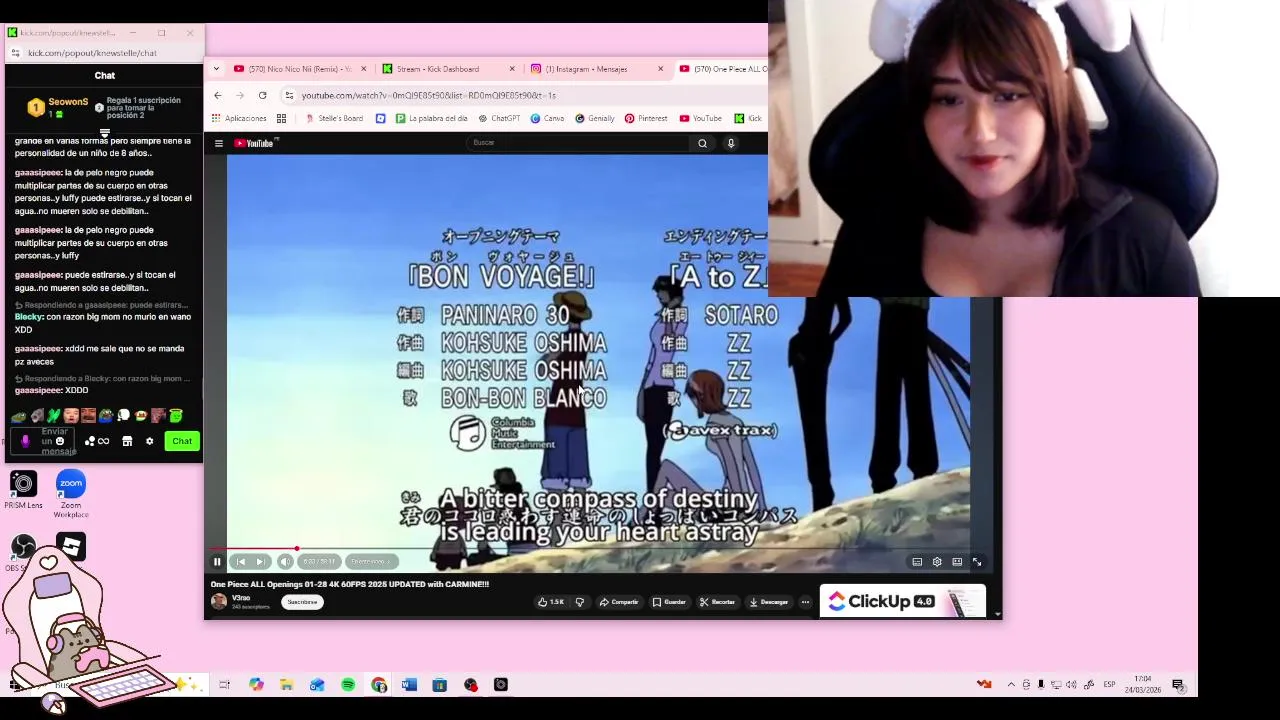1280x720 pixels.
Task: Open YouTube hamburger guide menu
Action: 219,143
